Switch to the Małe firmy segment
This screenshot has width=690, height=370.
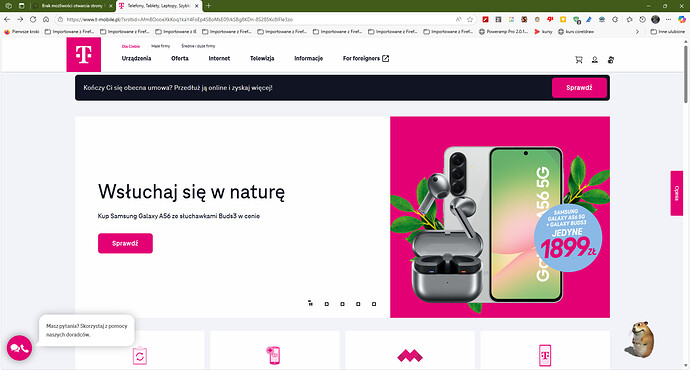161,46
